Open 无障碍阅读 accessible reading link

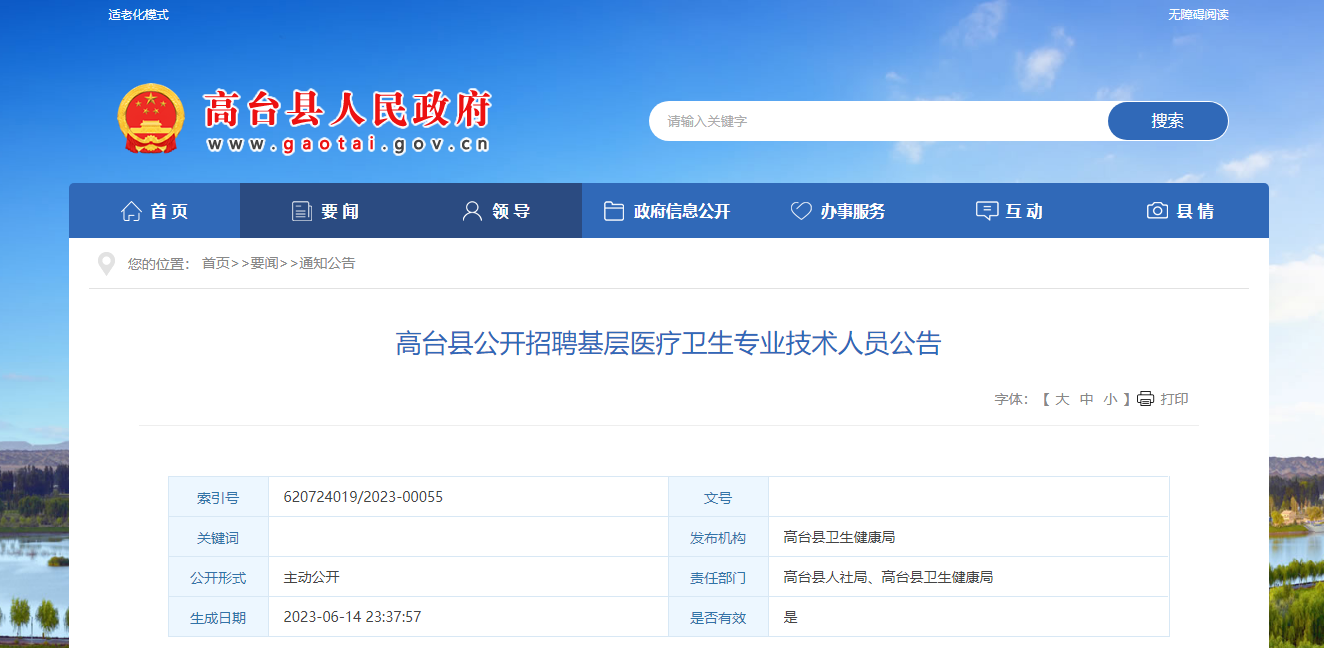1198,15
